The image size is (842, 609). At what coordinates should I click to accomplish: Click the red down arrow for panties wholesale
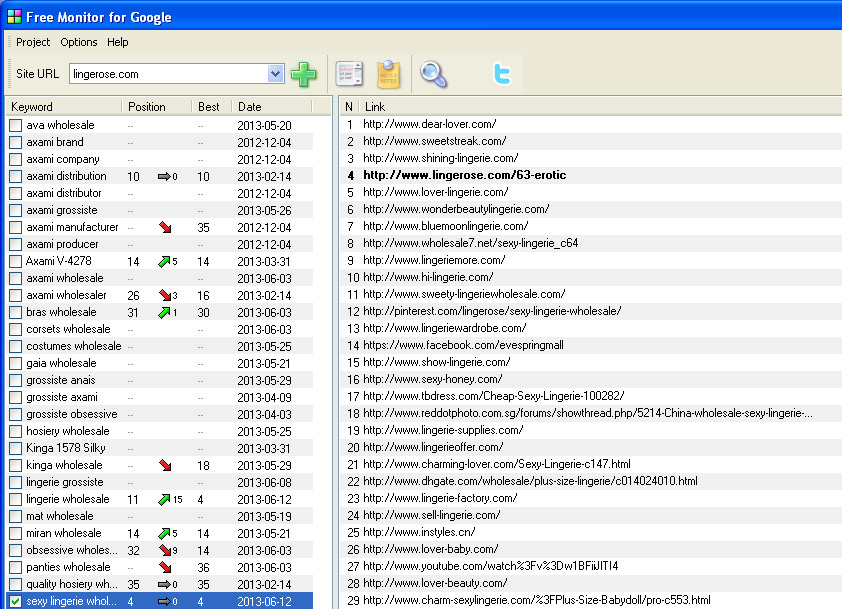(x=165, y=567)
